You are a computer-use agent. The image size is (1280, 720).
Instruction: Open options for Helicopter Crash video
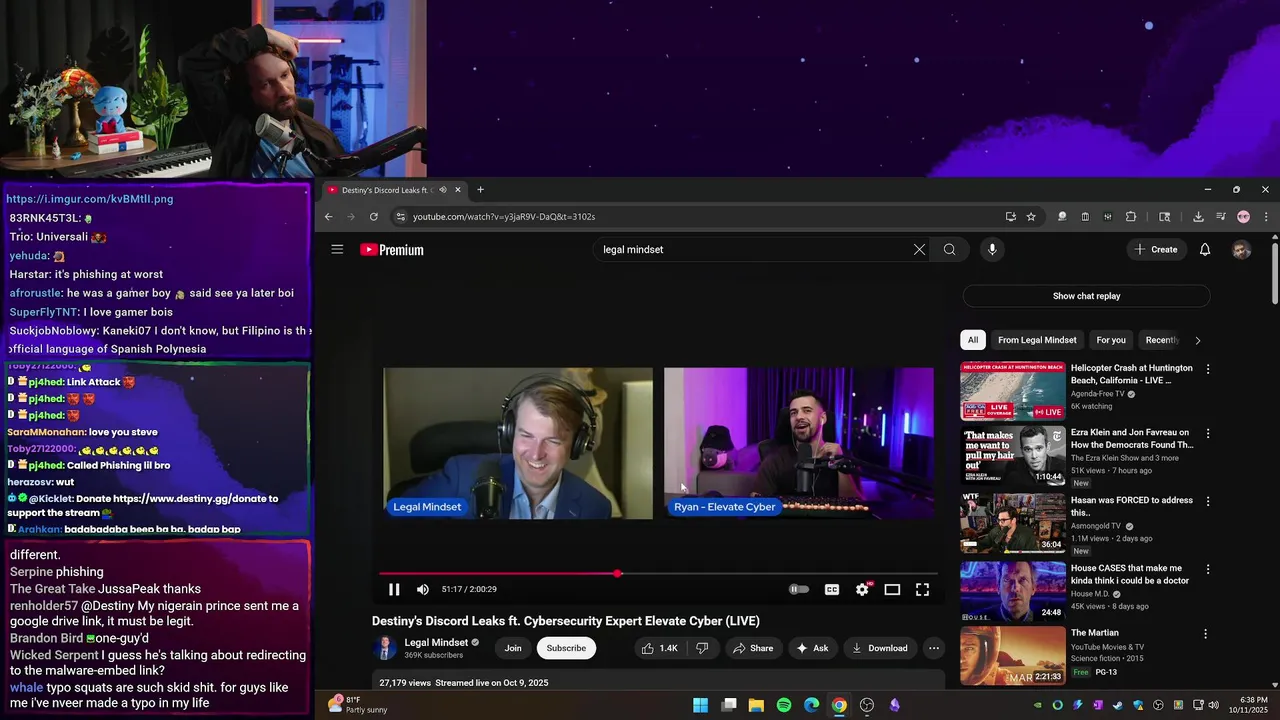1207,369
